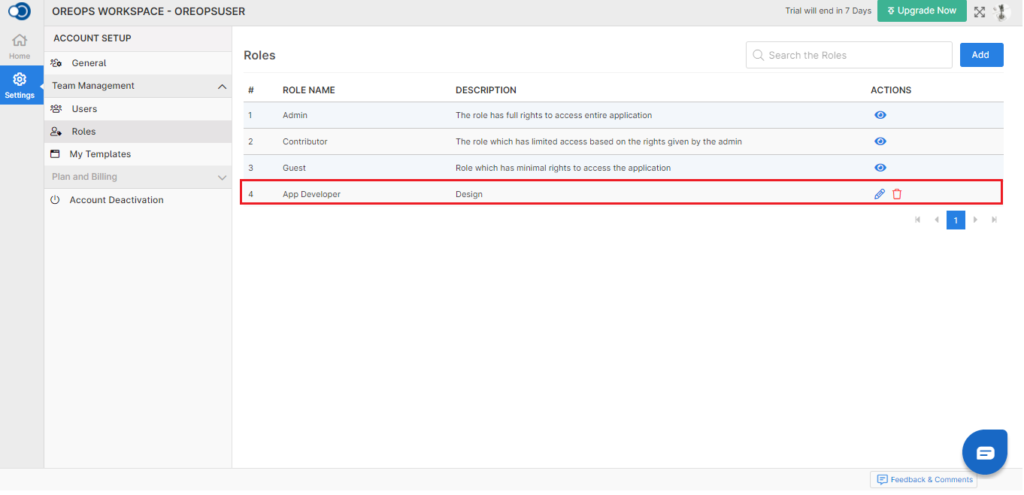Click the Add button
This screenshot has width=1024, height=495.
tap(982, 55)
